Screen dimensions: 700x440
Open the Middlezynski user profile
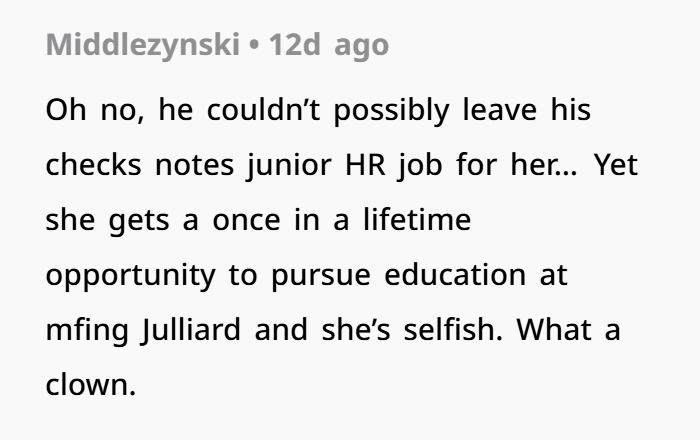point(142,46)
